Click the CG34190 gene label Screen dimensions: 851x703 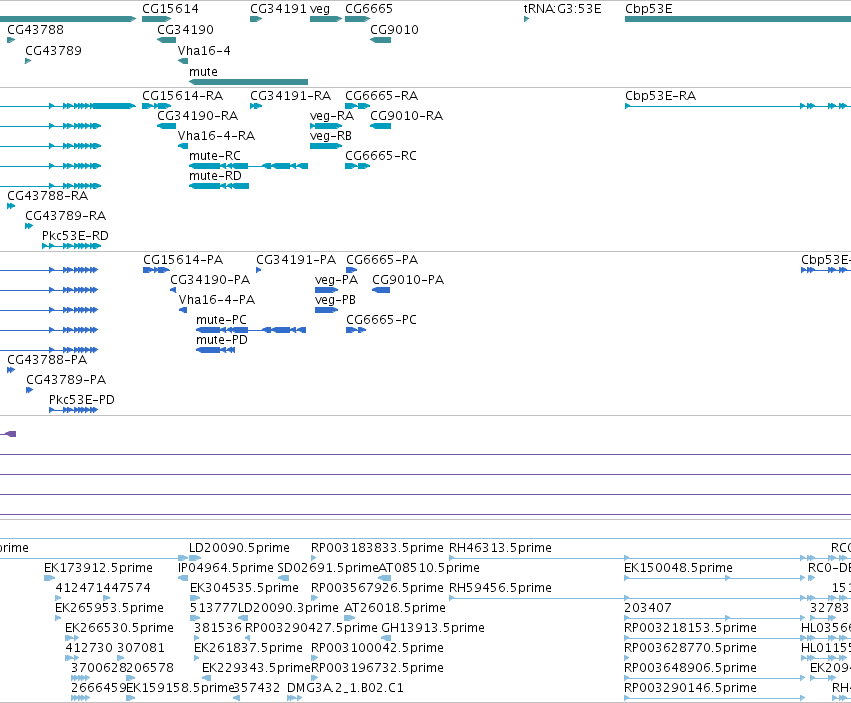click(186, 29)
